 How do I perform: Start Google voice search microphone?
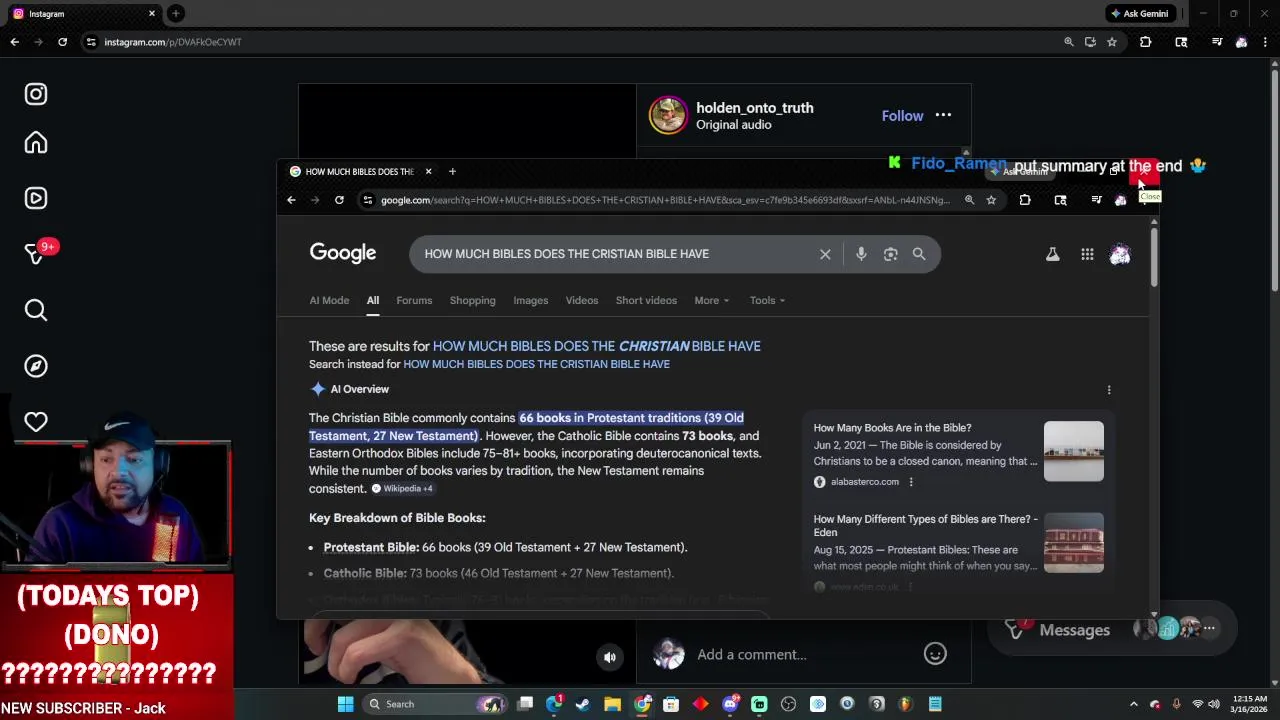tap(861, 254)
